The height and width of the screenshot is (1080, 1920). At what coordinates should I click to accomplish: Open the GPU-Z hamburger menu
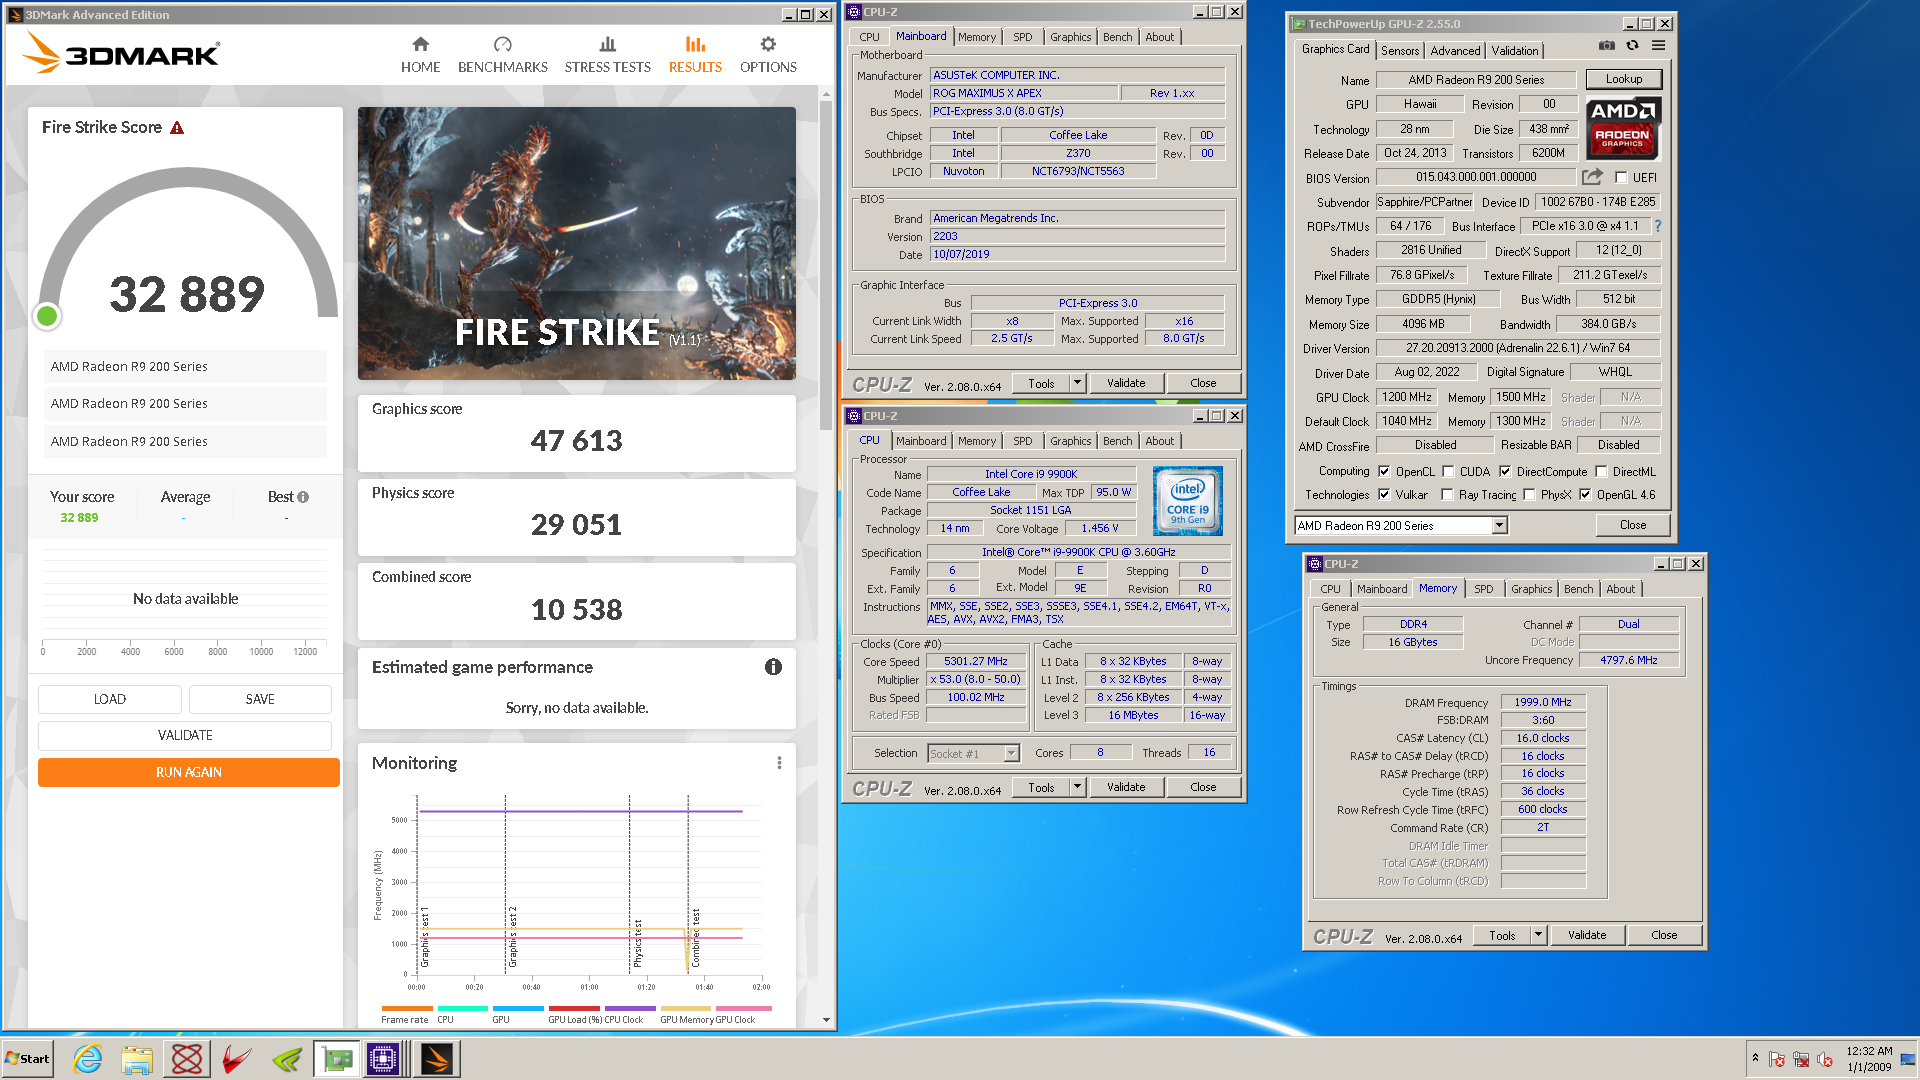pyautogui.click(x=1658, y=46)
